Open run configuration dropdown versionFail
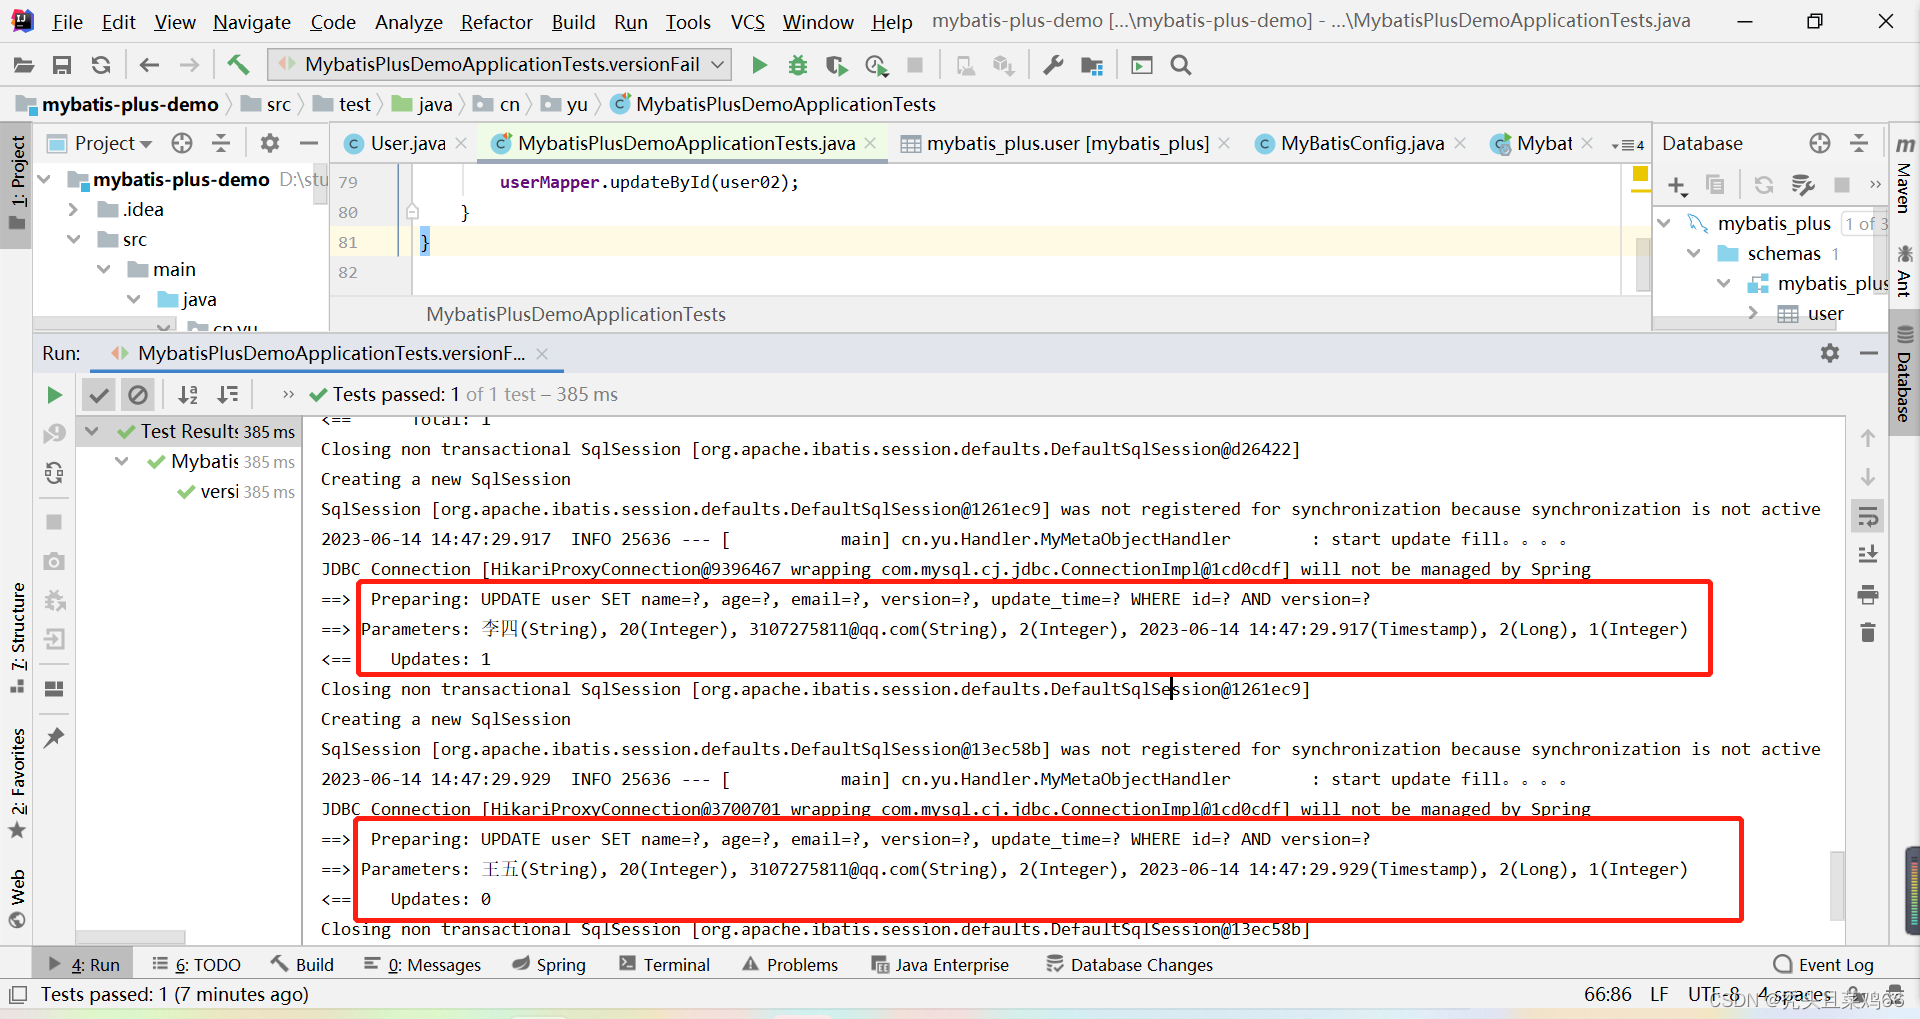This screenshot has height=1019, width=1920. coord(500,65)
